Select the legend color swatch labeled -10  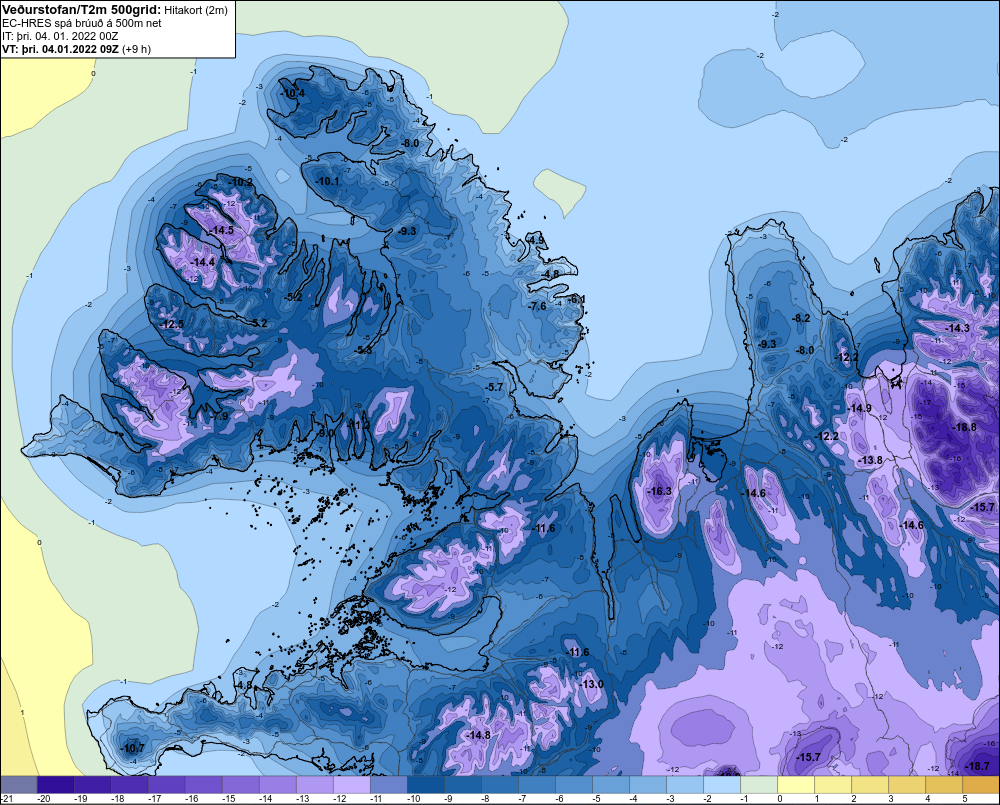point(425,784)
